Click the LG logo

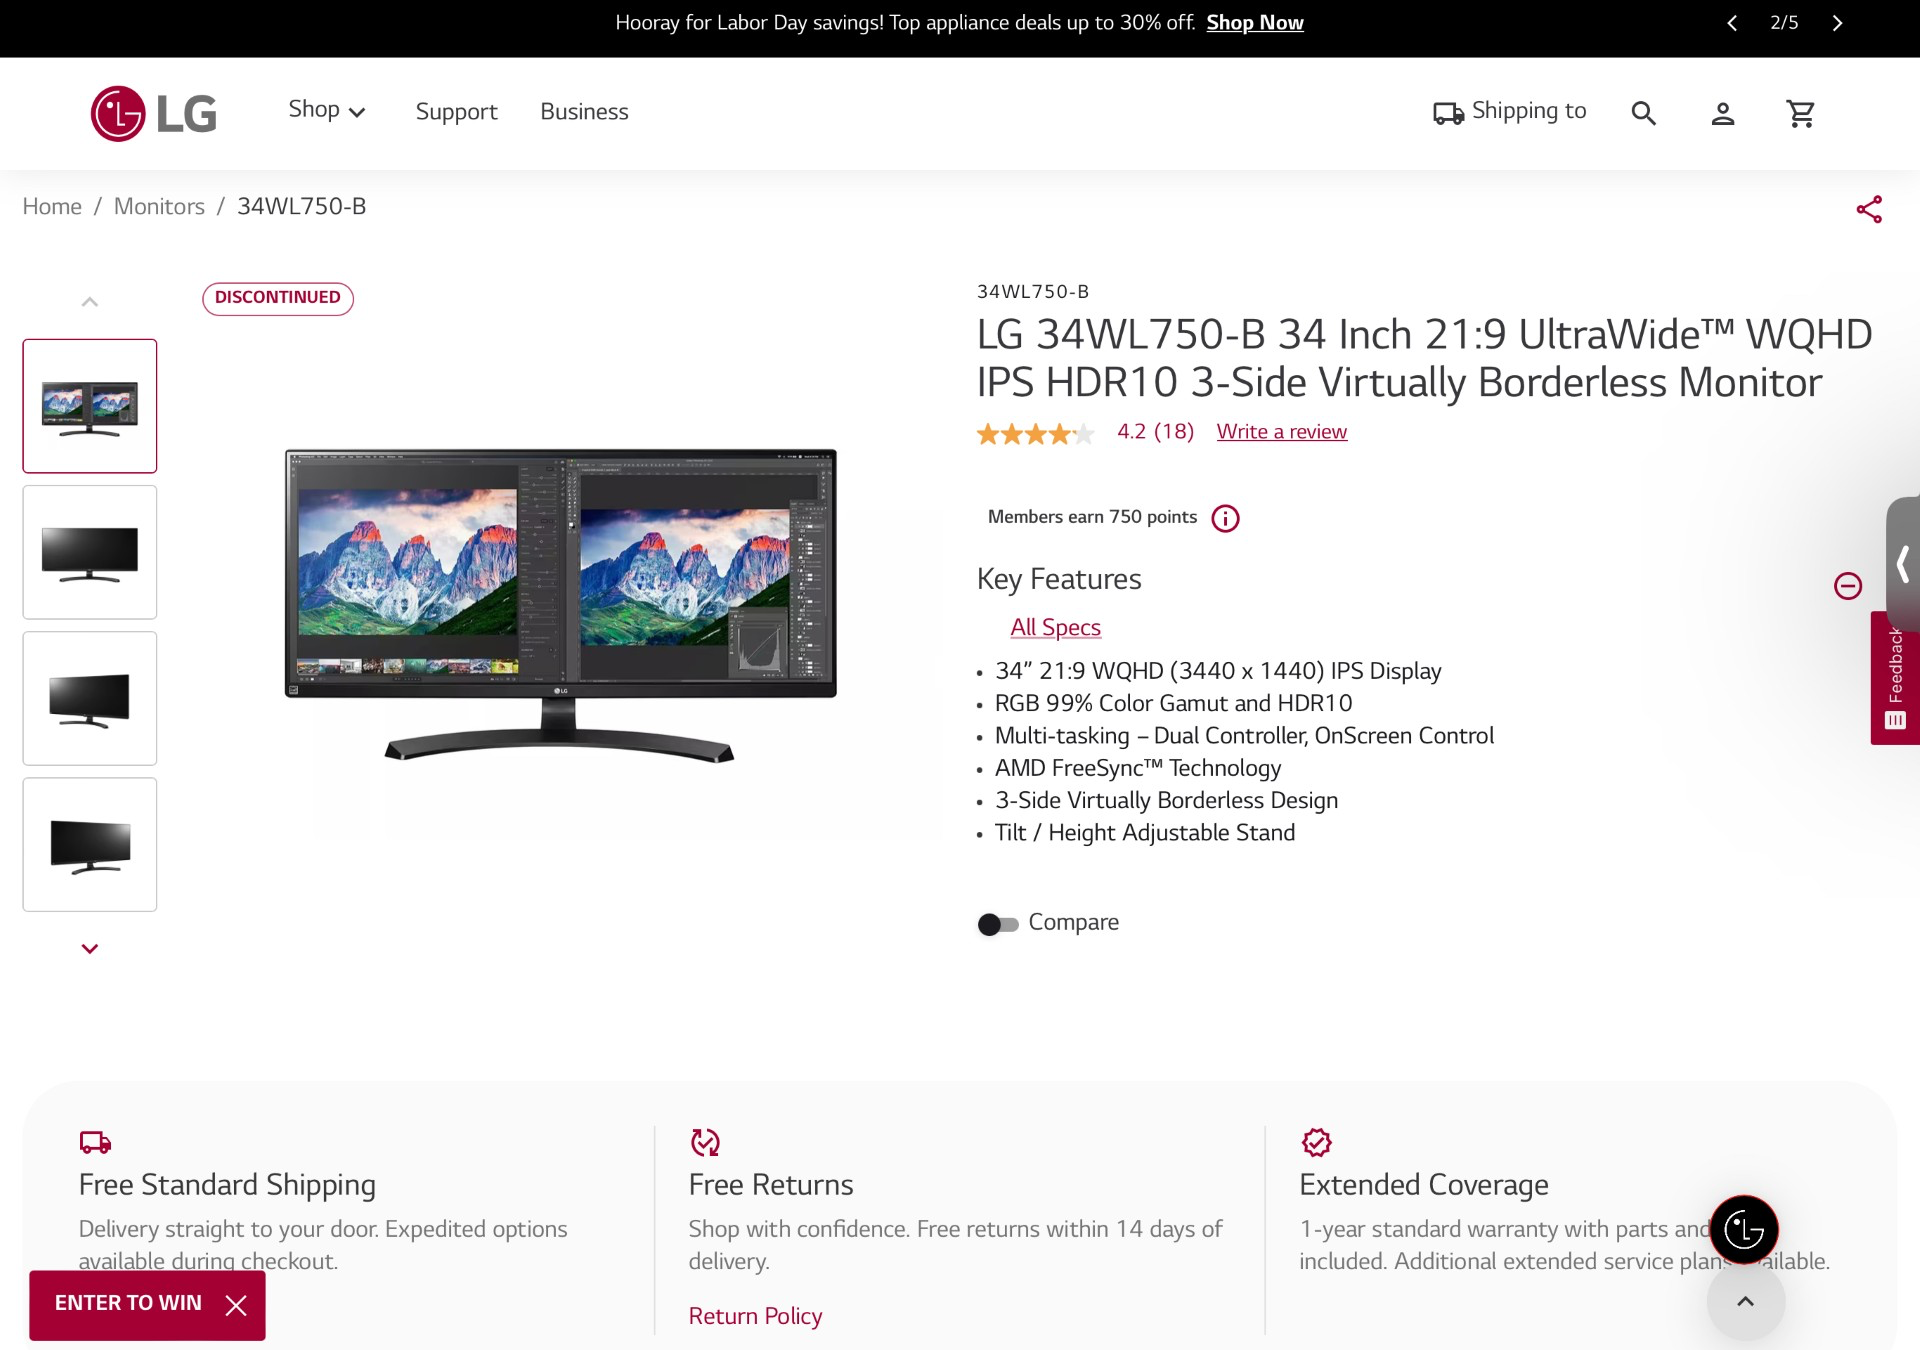point(154,113)
